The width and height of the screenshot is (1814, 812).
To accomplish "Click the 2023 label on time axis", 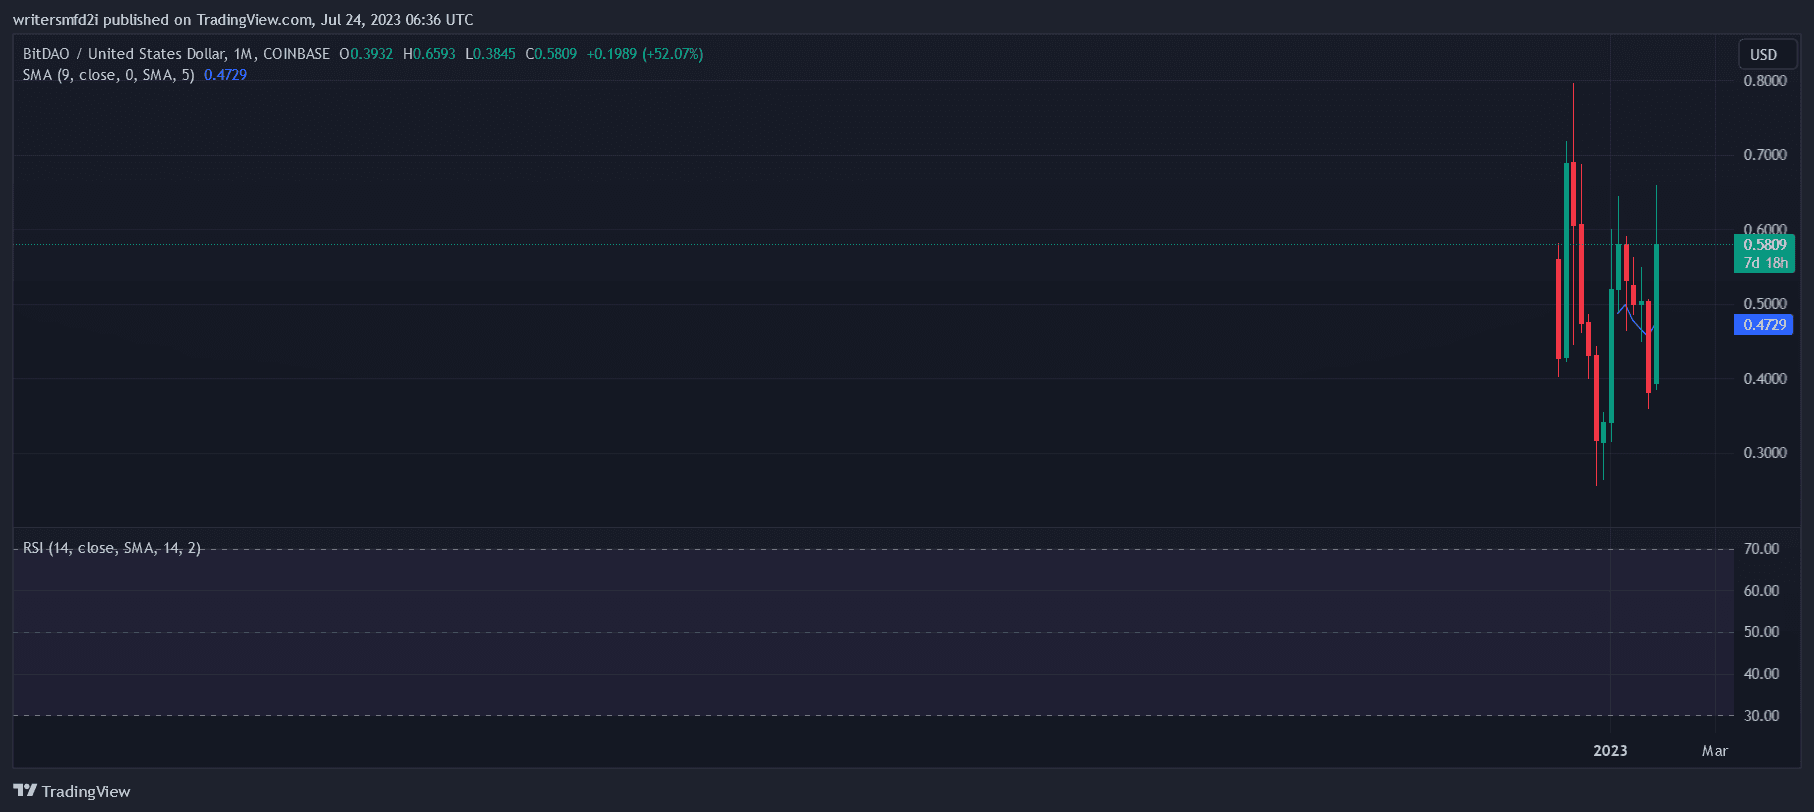I will [1609, 751].
